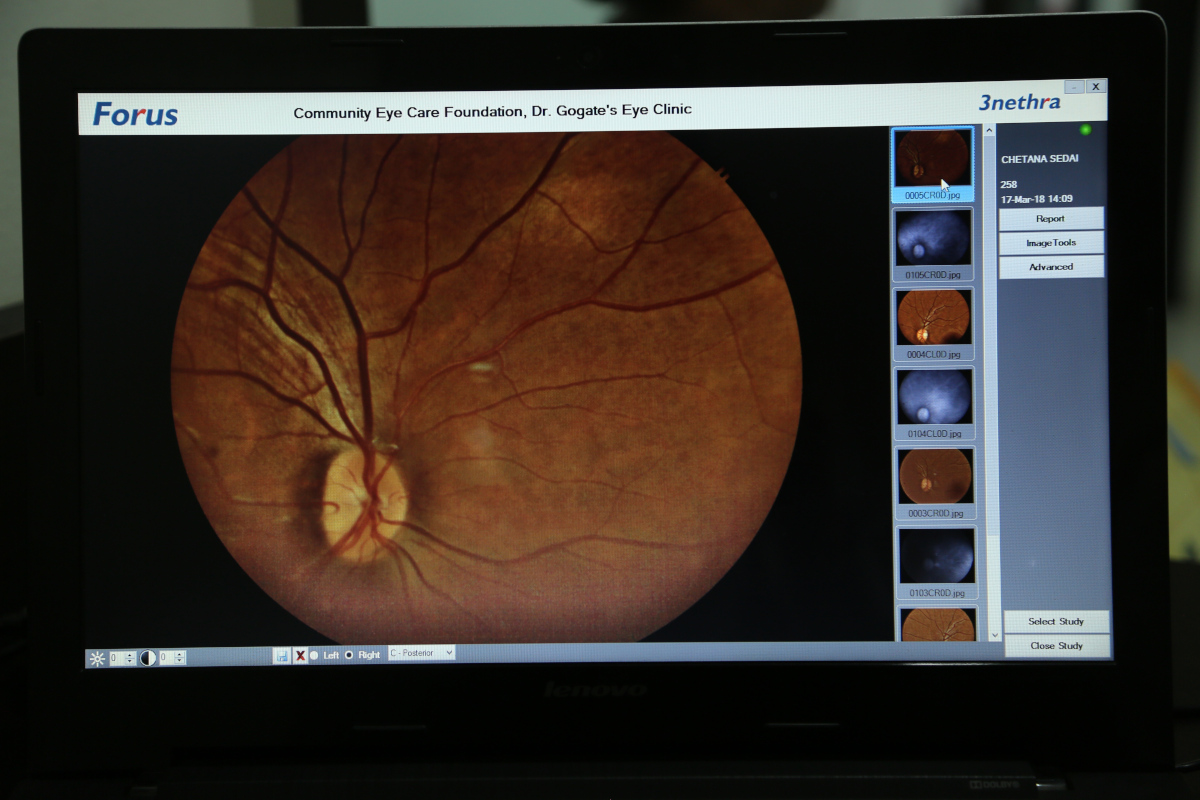Open the C - Posterior dropdown
Screen dimensions: 1200x800
[x=421, y=653]
